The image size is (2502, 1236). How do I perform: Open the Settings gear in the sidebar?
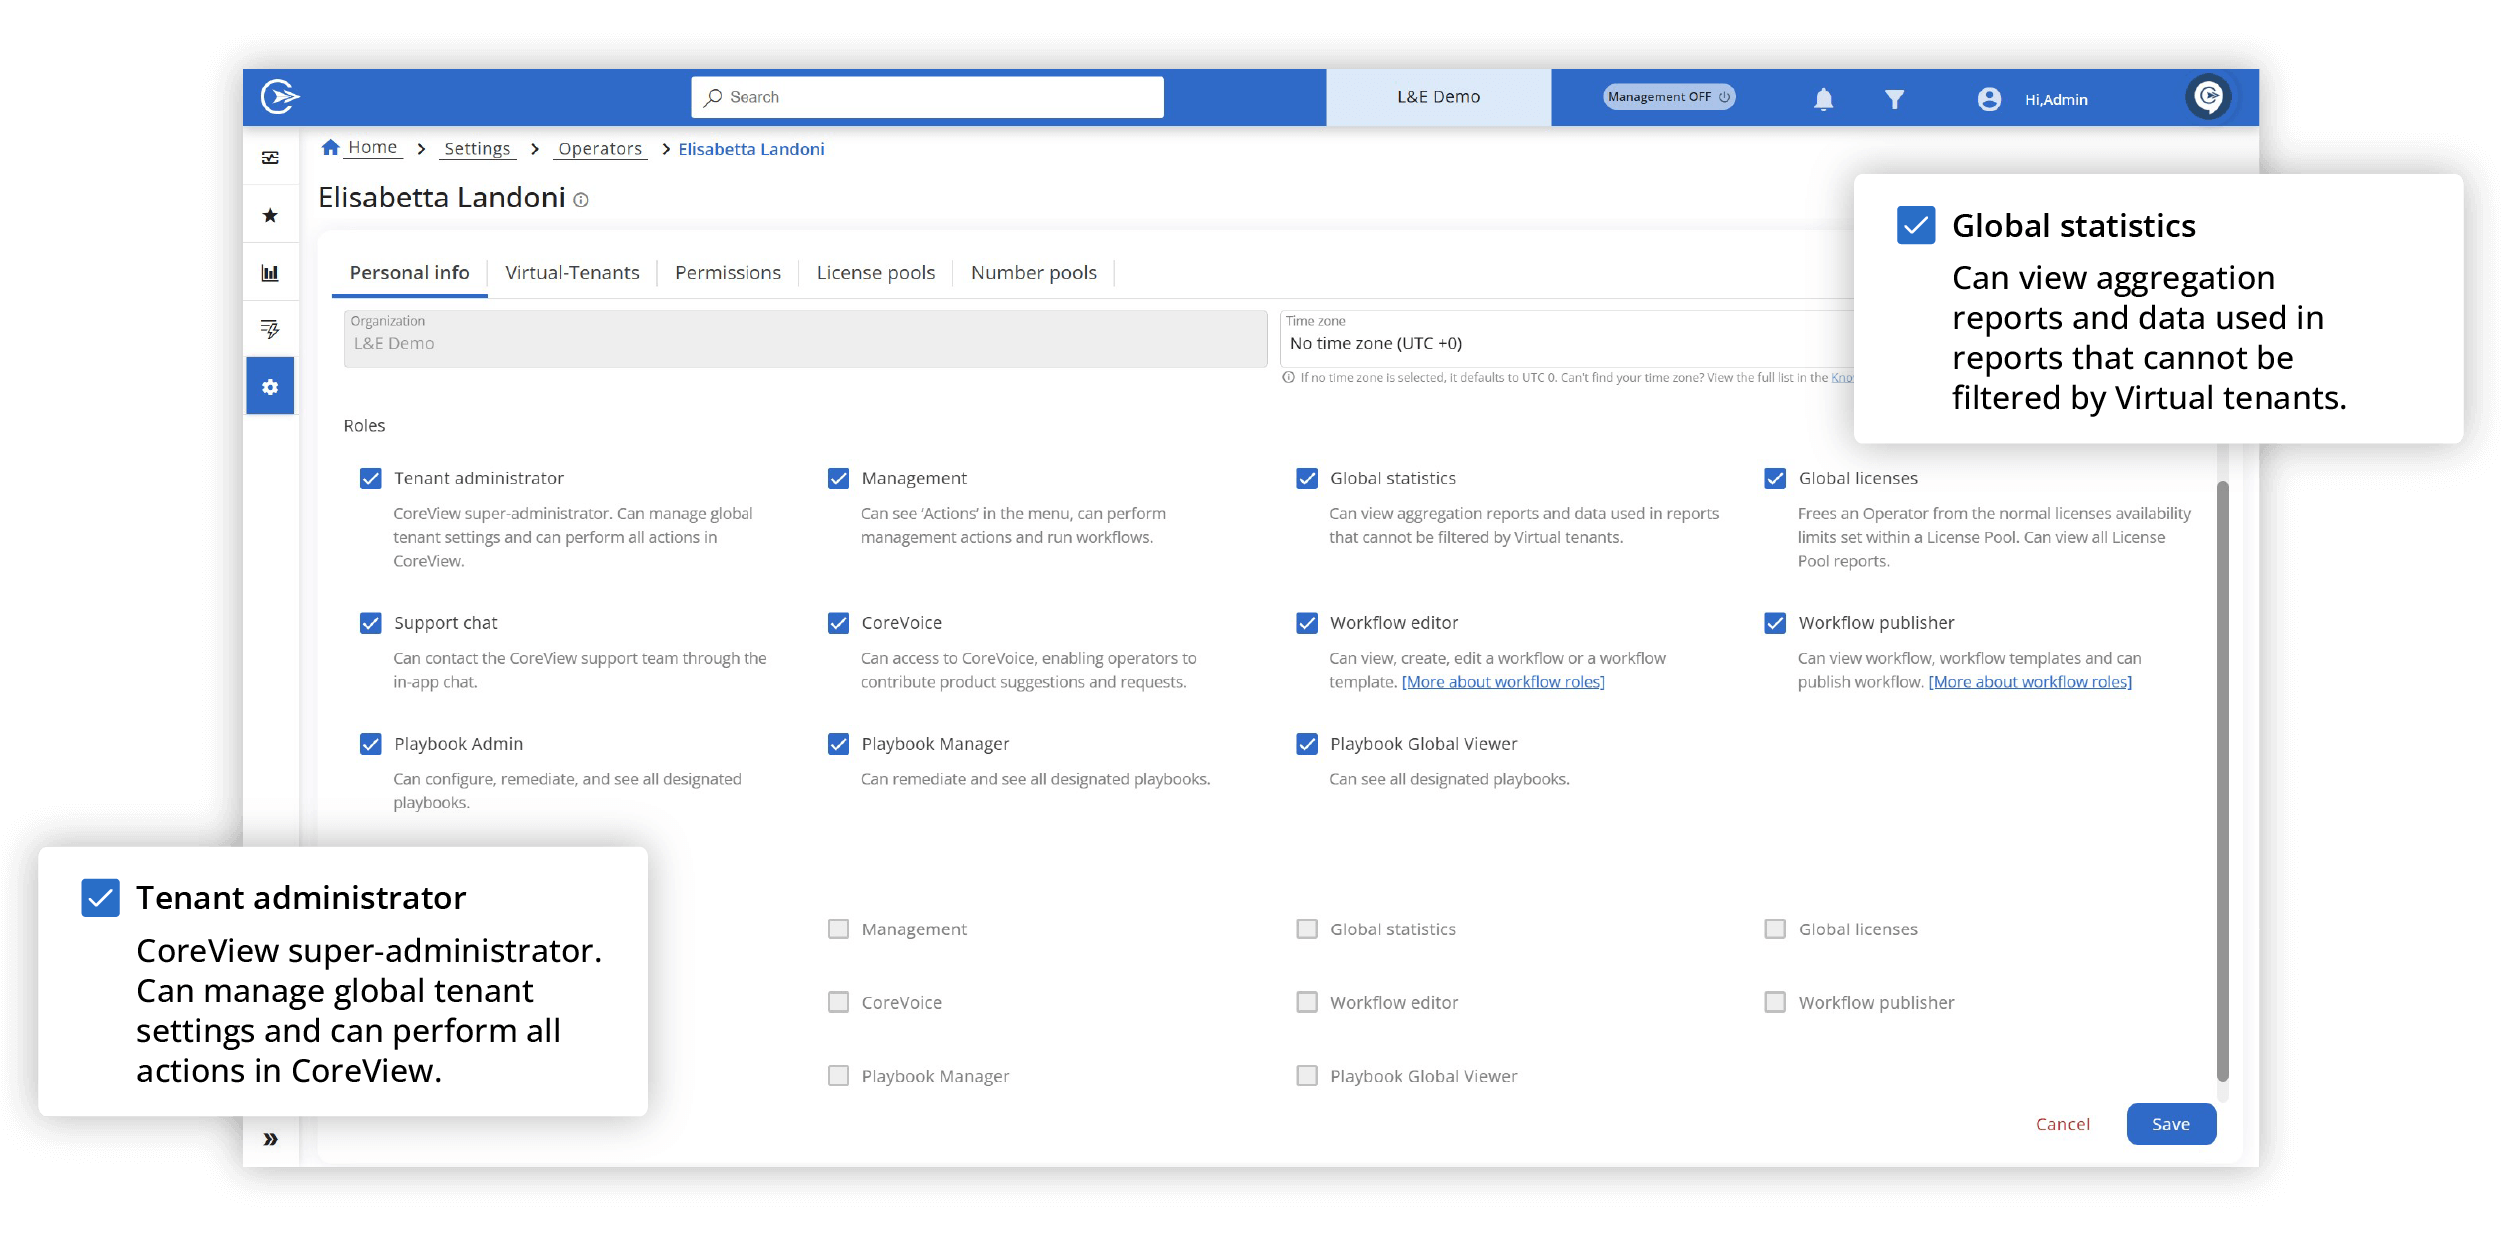[270, 386]
